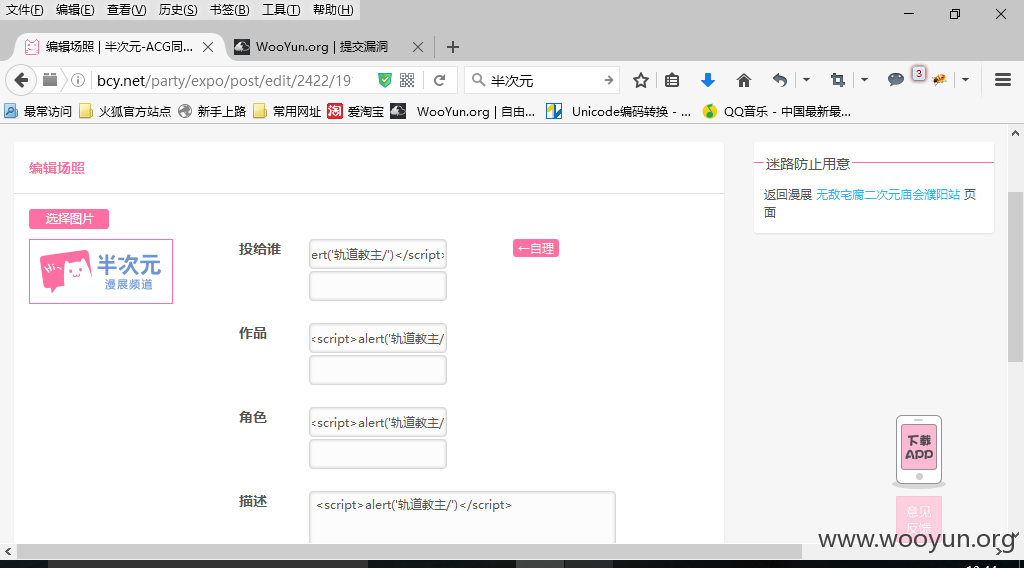This screenshot has height=568, width=1024.
Task: Open the 爱淘宝 bookmark
Action: pyautogui.click(x=355, y=112)
